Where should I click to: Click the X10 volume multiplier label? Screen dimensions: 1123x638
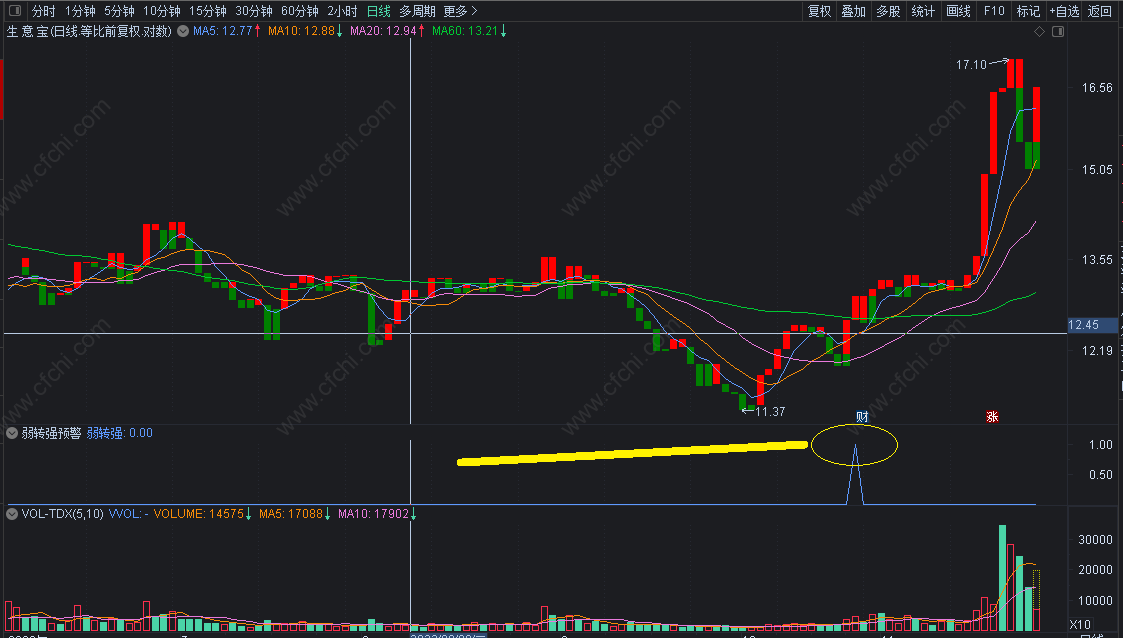point(1080,624)
